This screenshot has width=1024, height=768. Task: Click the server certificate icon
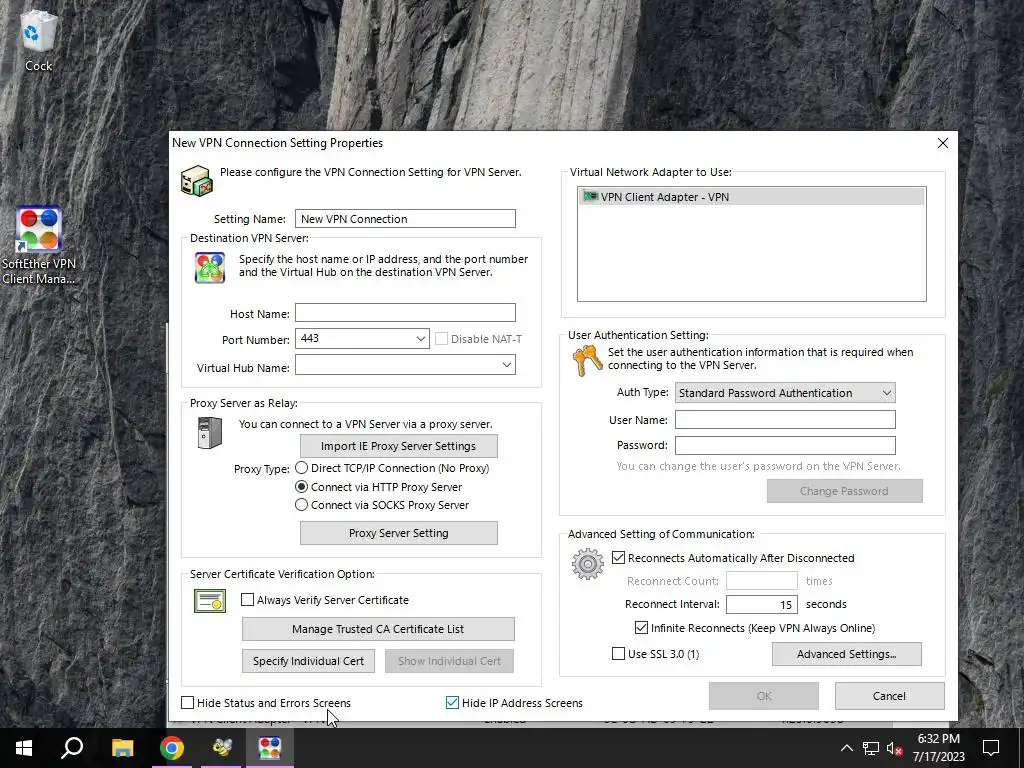[x=210, y=601]
